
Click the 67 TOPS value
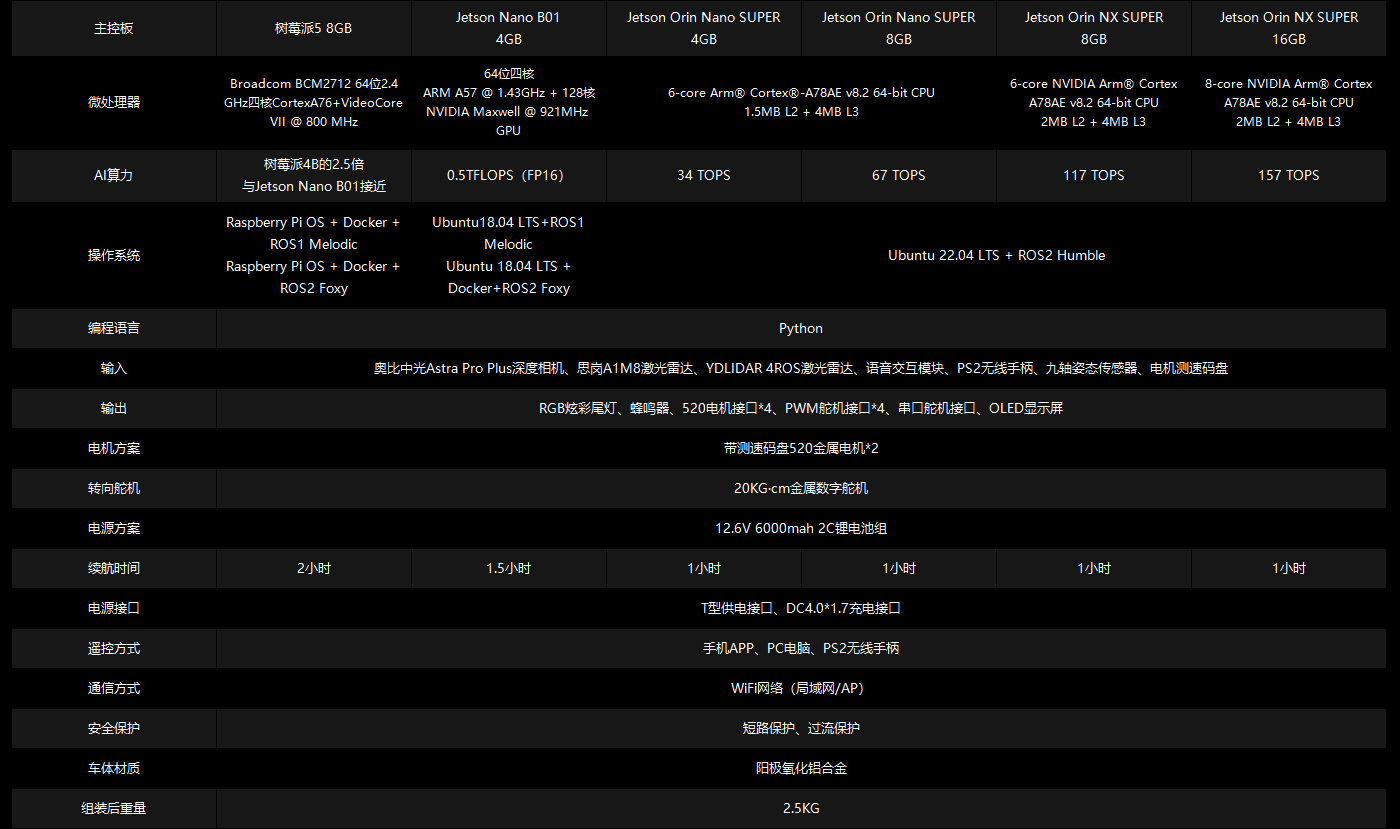[899, 175]
